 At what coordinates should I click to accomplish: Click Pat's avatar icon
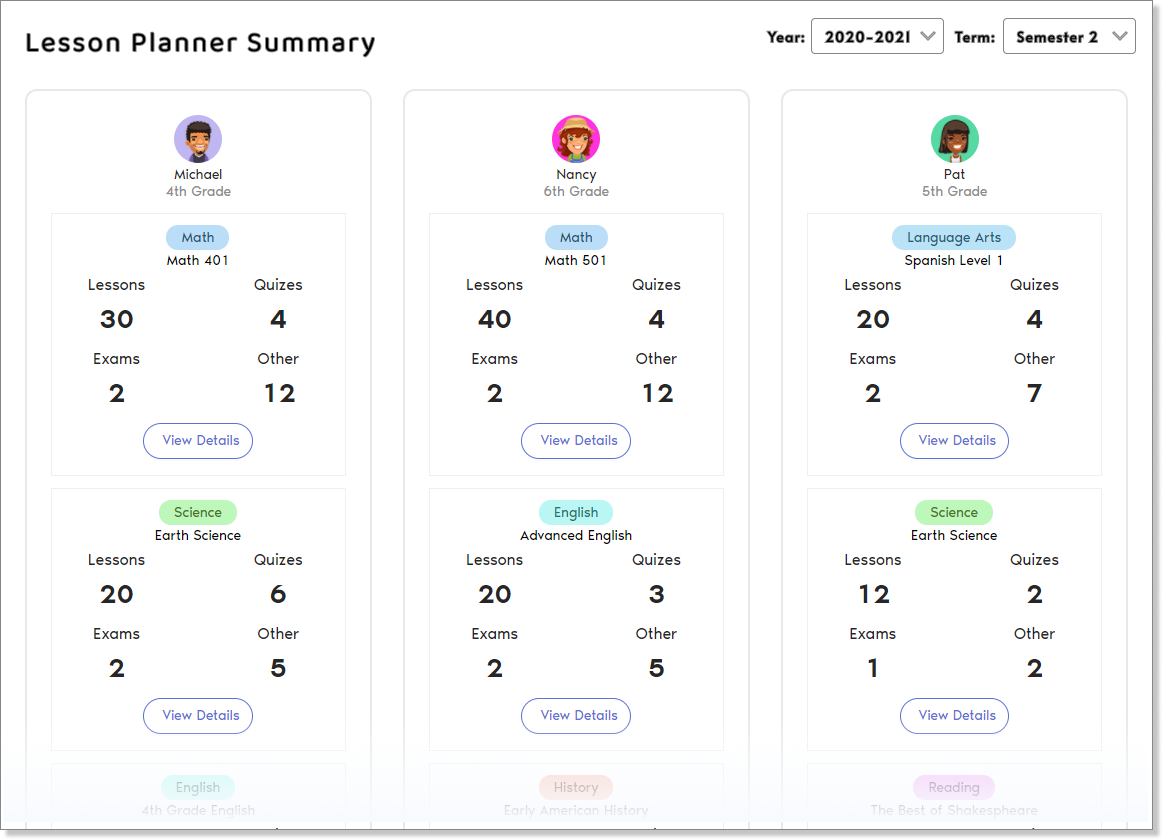(955, 139)
